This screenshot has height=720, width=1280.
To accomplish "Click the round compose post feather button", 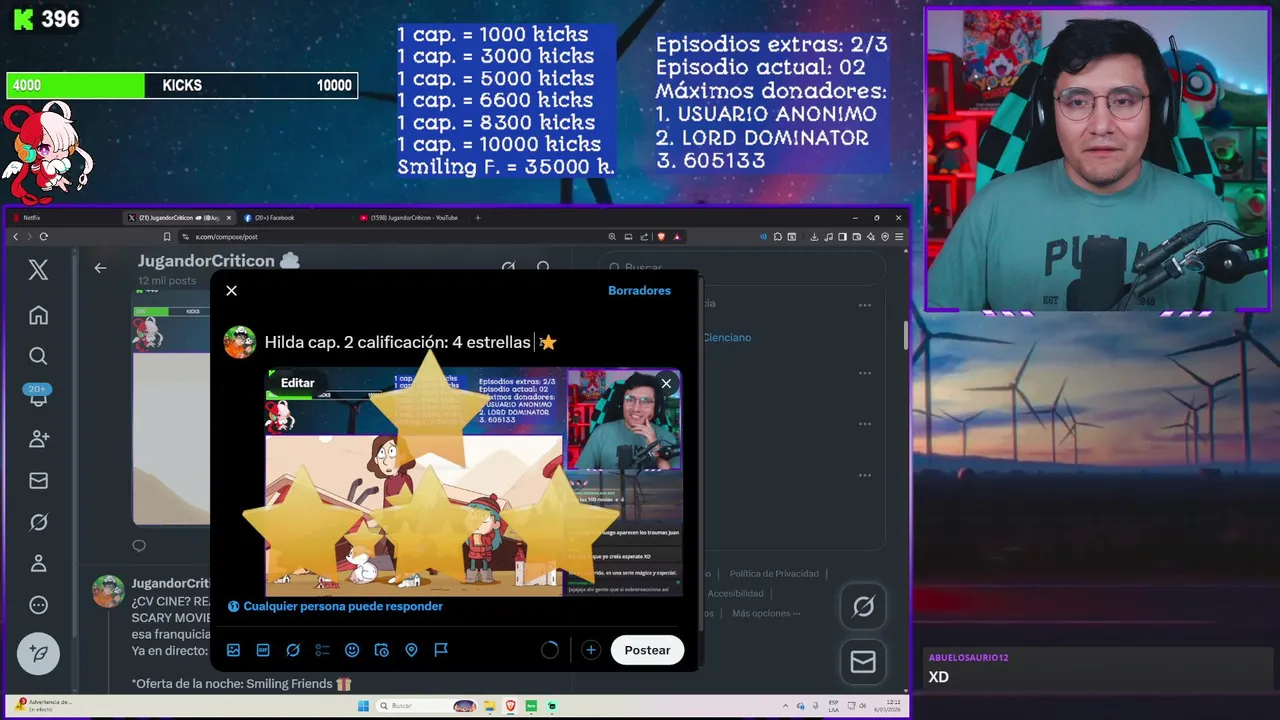I will 38,654.
